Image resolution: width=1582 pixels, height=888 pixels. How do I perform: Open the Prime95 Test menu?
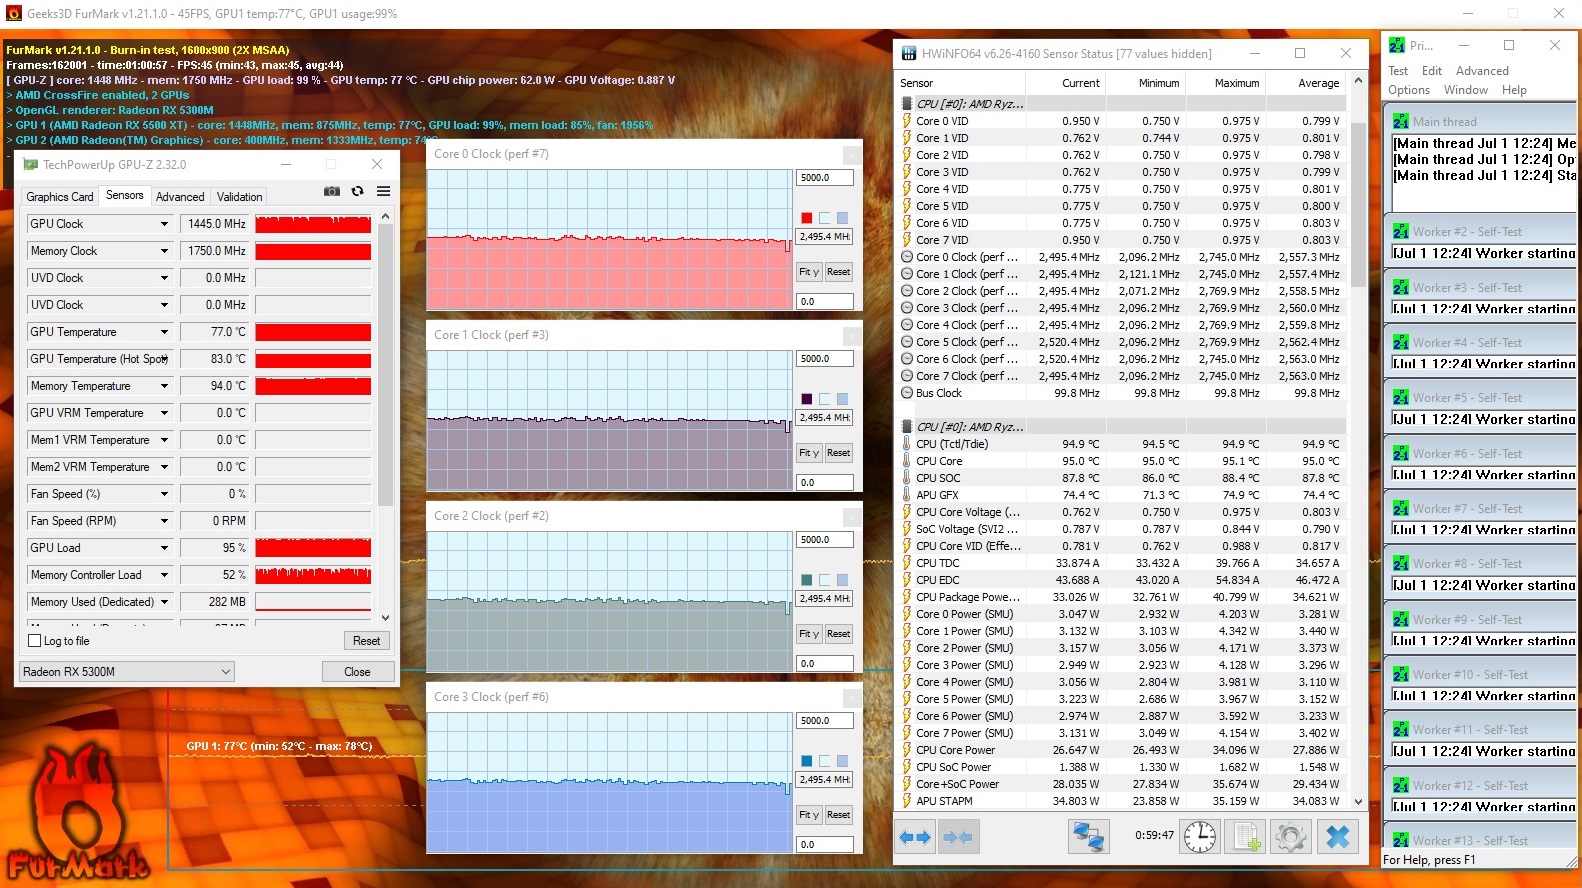[x=1398, y=71]
